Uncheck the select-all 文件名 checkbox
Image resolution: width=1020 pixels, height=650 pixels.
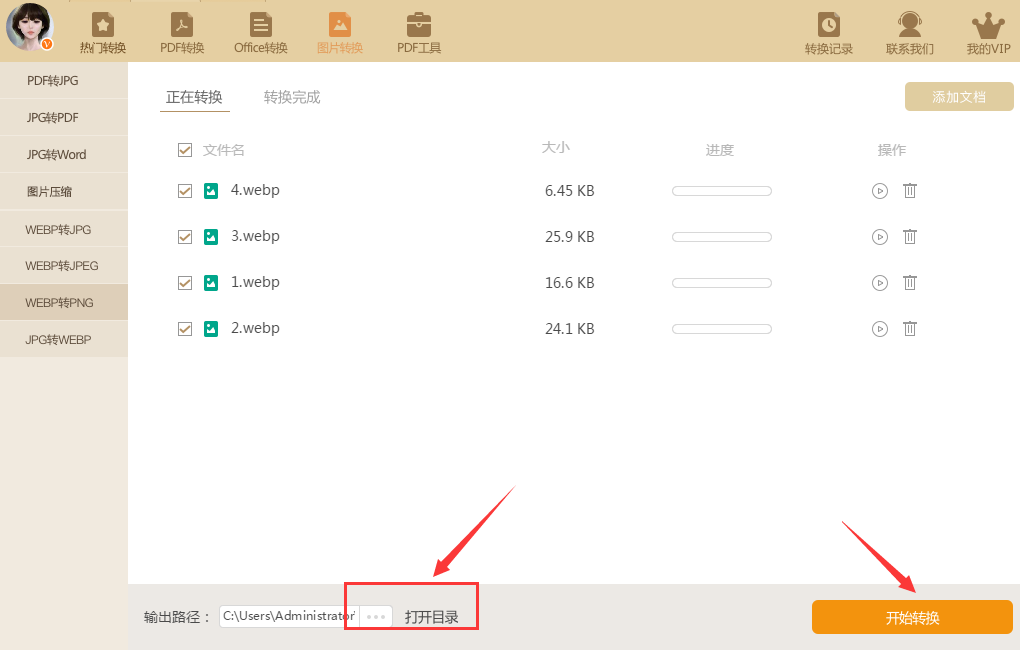coord(185,149)
